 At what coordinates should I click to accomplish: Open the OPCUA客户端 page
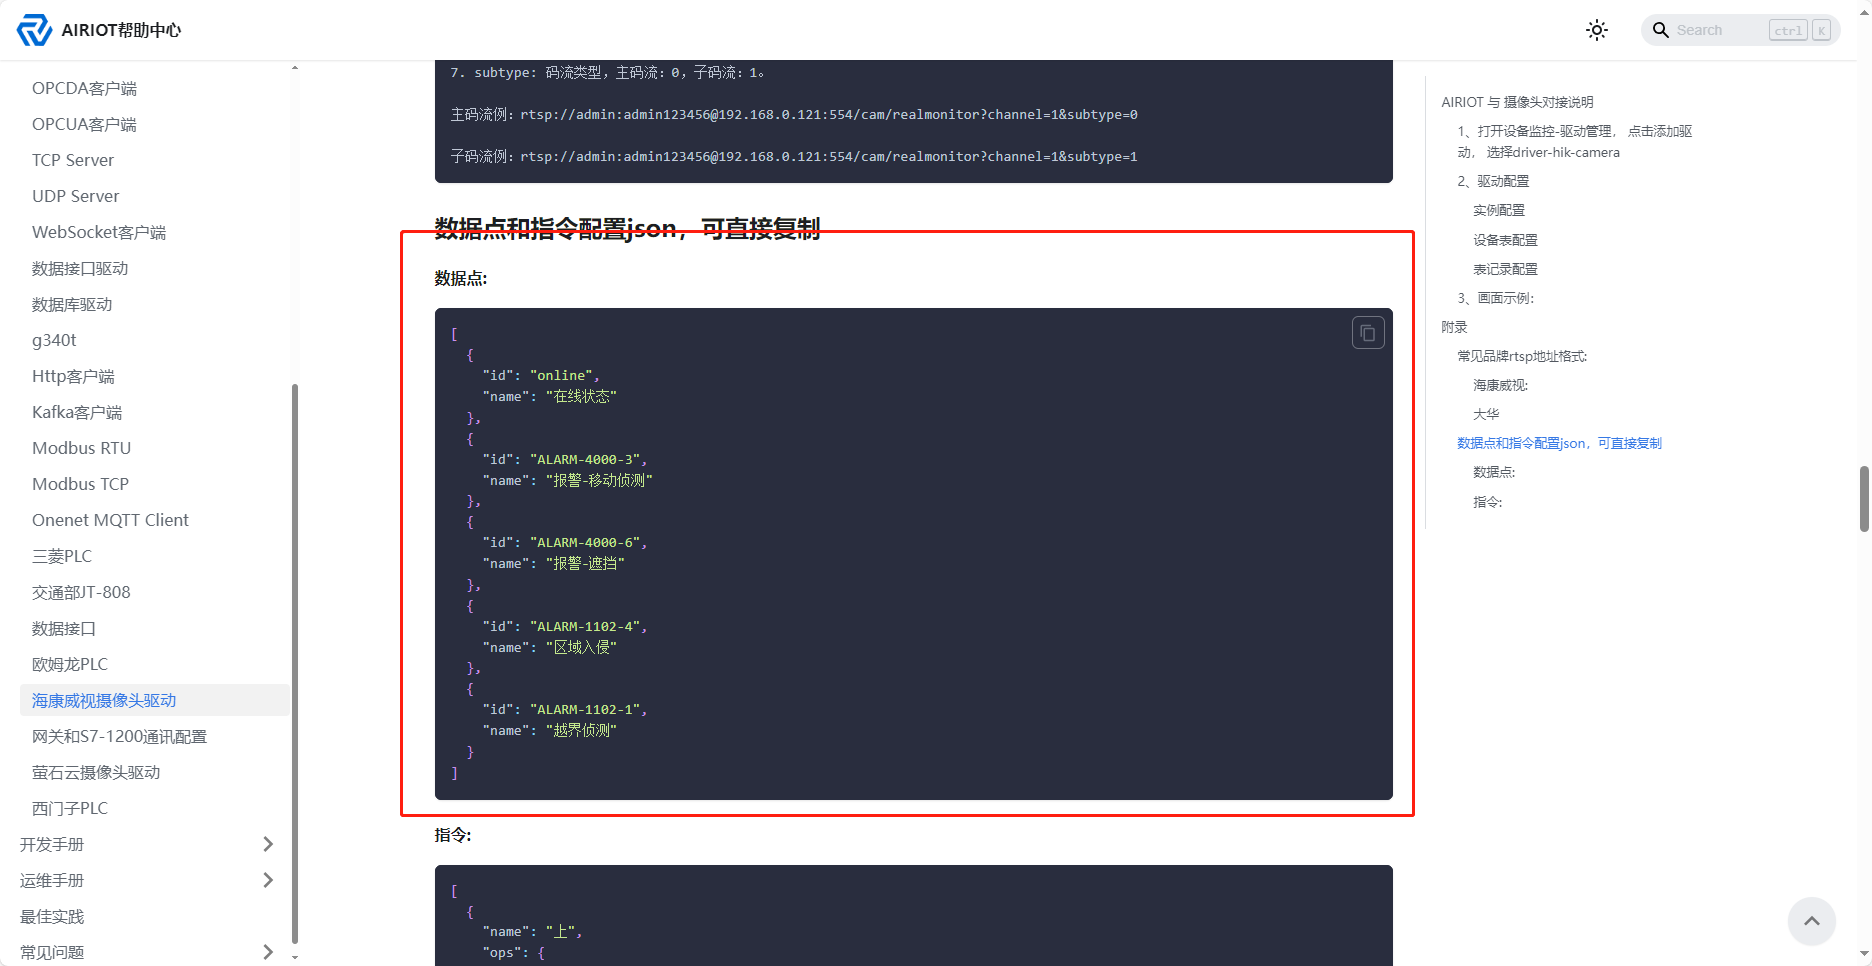pyautogui.click(x=85, y=124)
